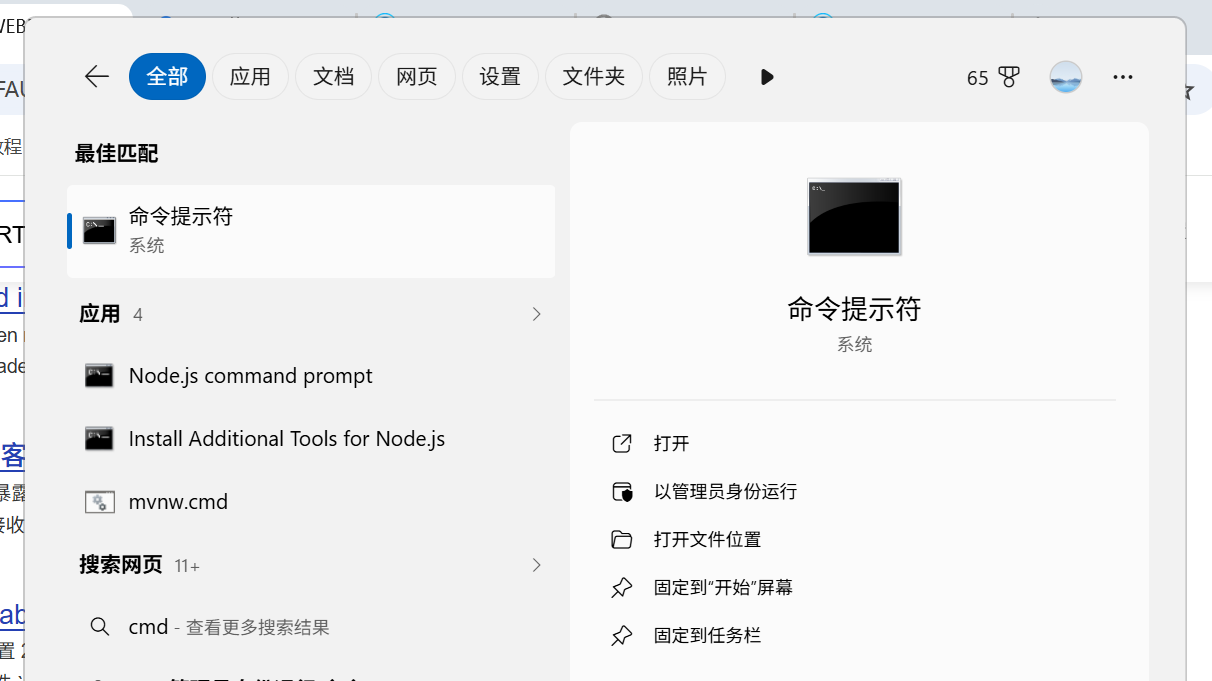Image resolution: width=1212 pixels, height=681 pixels.
Task: Click the mvnw.cmd file icon
Action: click(x=99, y=502)
